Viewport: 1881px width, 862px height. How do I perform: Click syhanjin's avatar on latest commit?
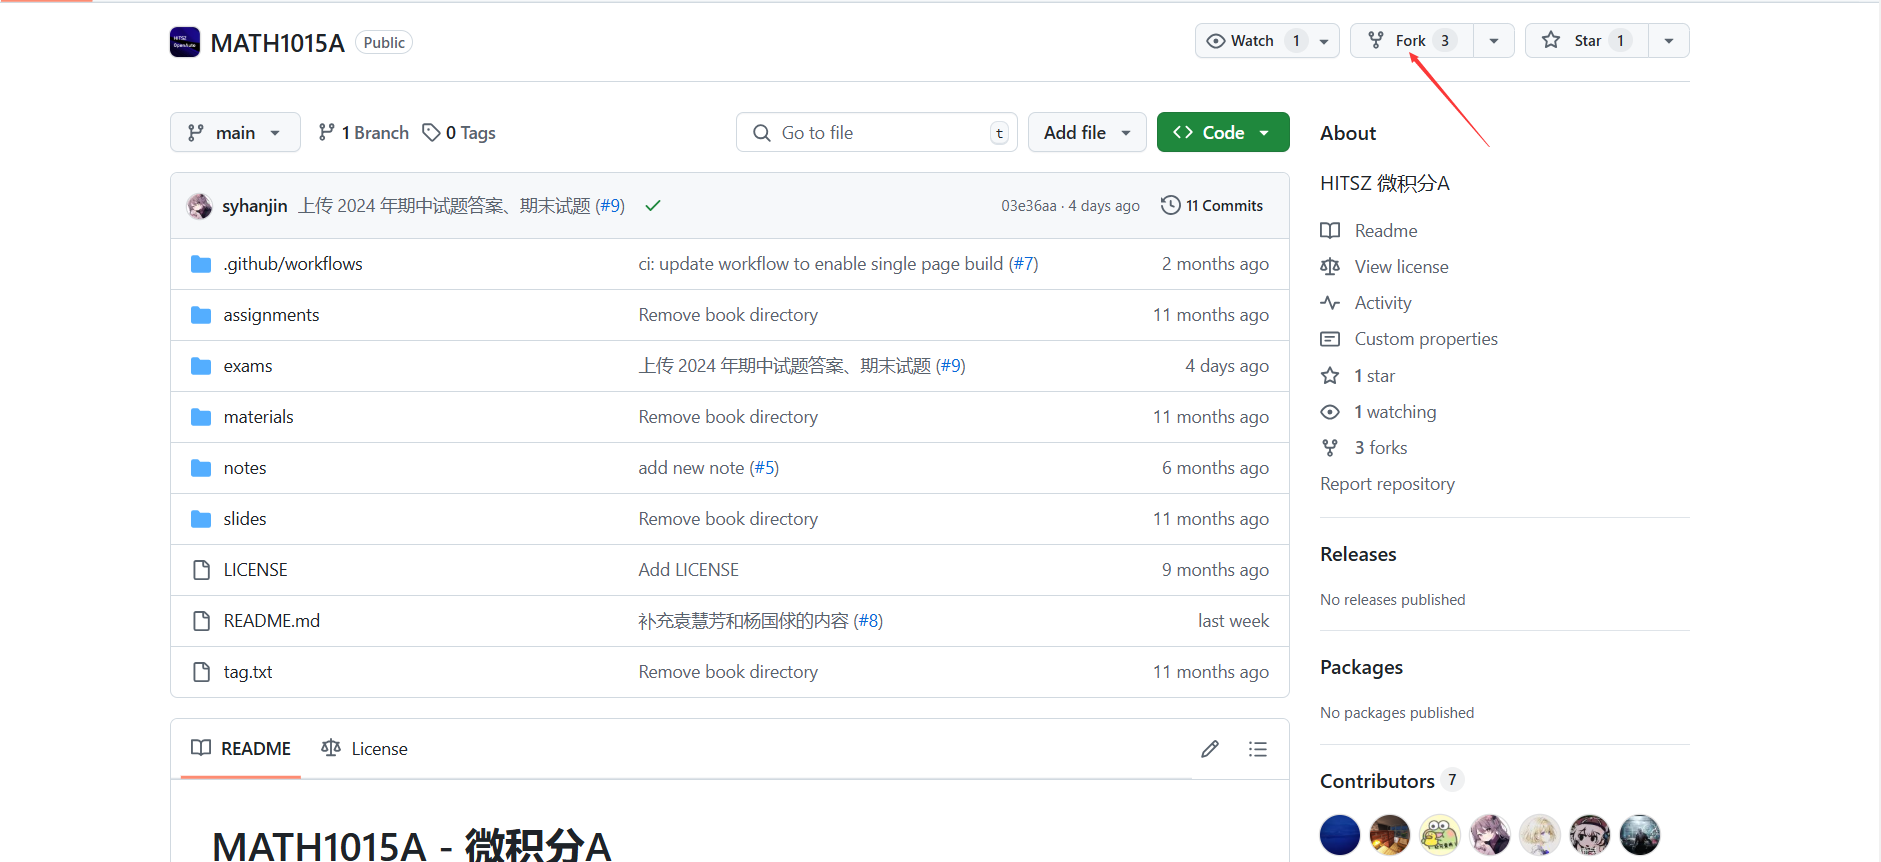coord(200,206)
